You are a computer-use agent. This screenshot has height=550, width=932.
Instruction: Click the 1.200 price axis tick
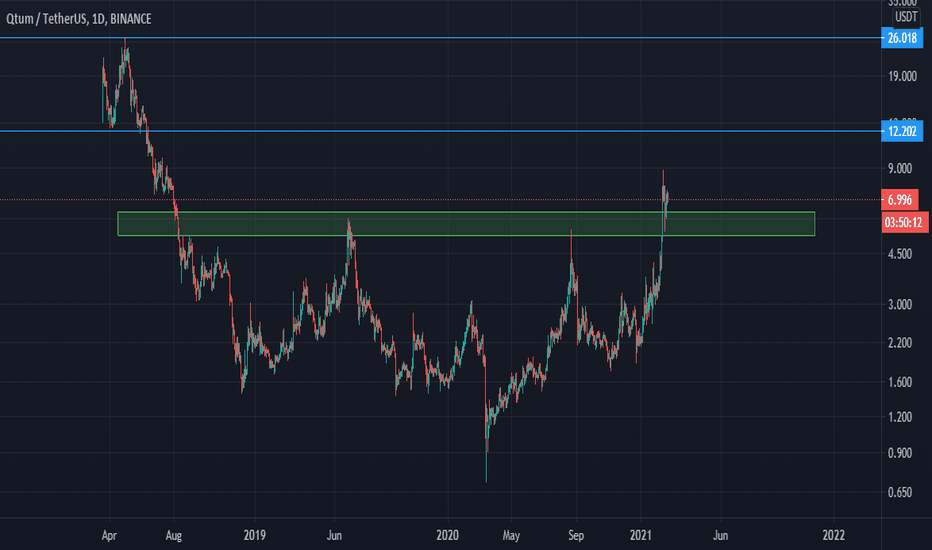point(900,417)
